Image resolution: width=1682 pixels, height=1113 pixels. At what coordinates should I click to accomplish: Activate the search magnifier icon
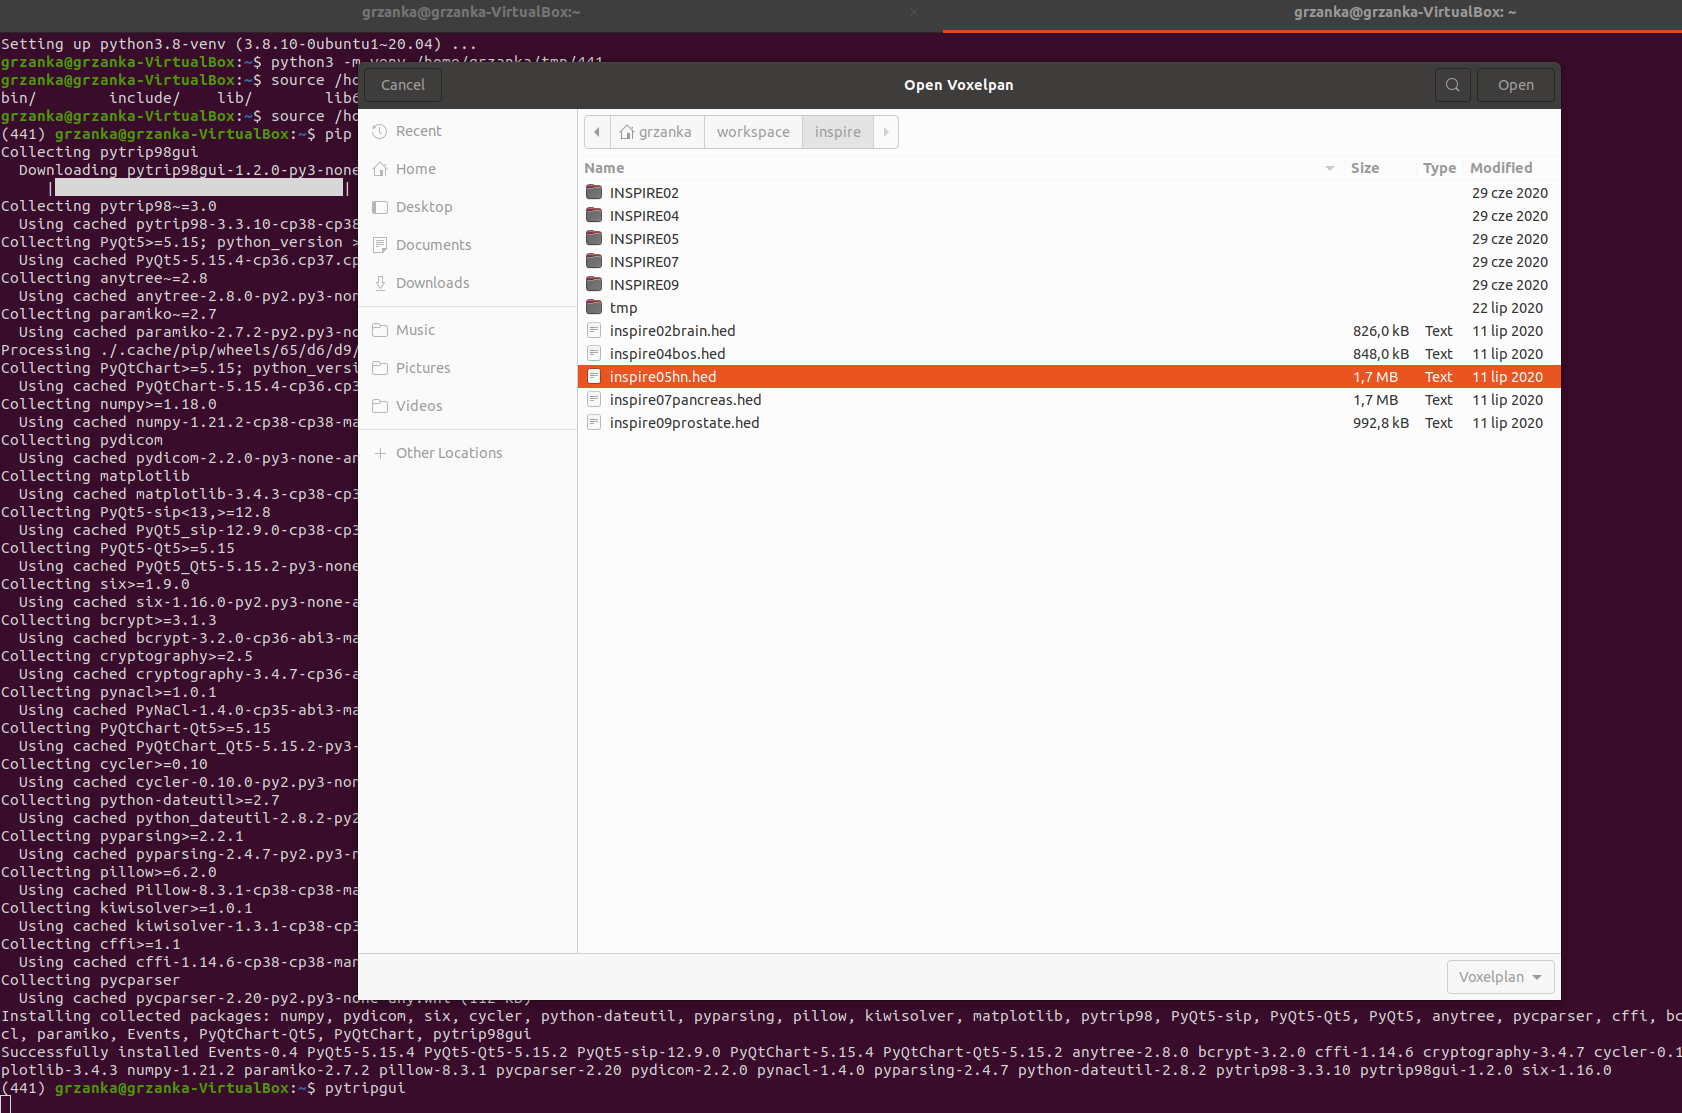(1452, 84)
